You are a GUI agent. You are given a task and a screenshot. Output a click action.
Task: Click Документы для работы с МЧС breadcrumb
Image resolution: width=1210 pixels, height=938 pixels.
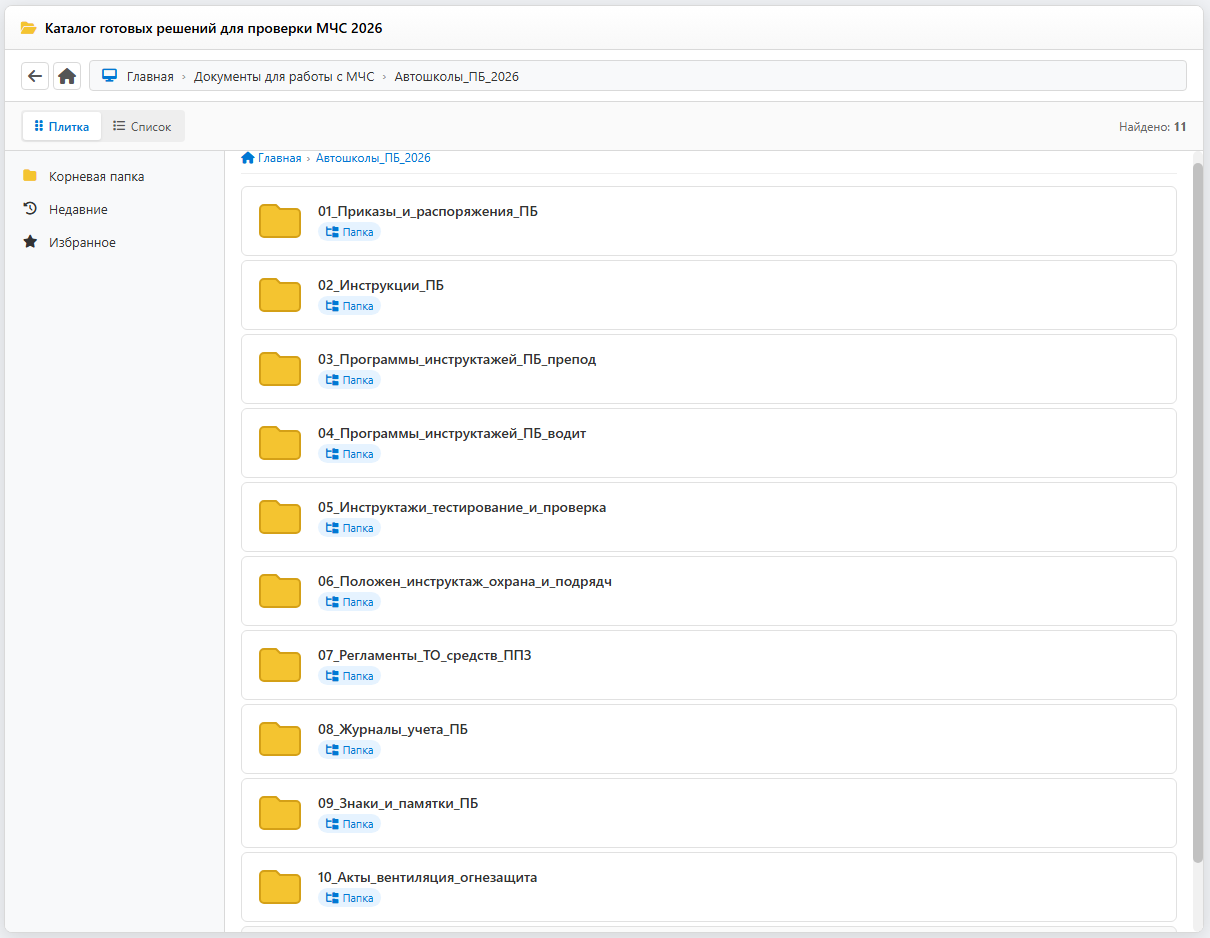click(x=284, y=76)
